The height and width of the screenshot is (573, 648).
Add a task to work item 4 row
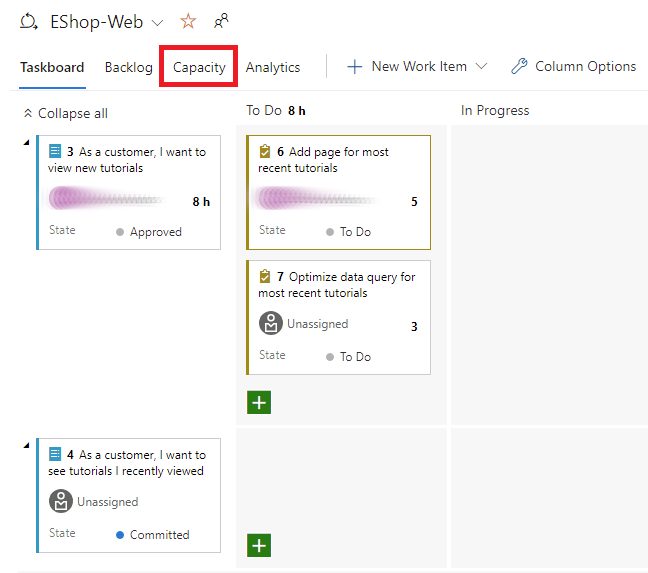259,545
